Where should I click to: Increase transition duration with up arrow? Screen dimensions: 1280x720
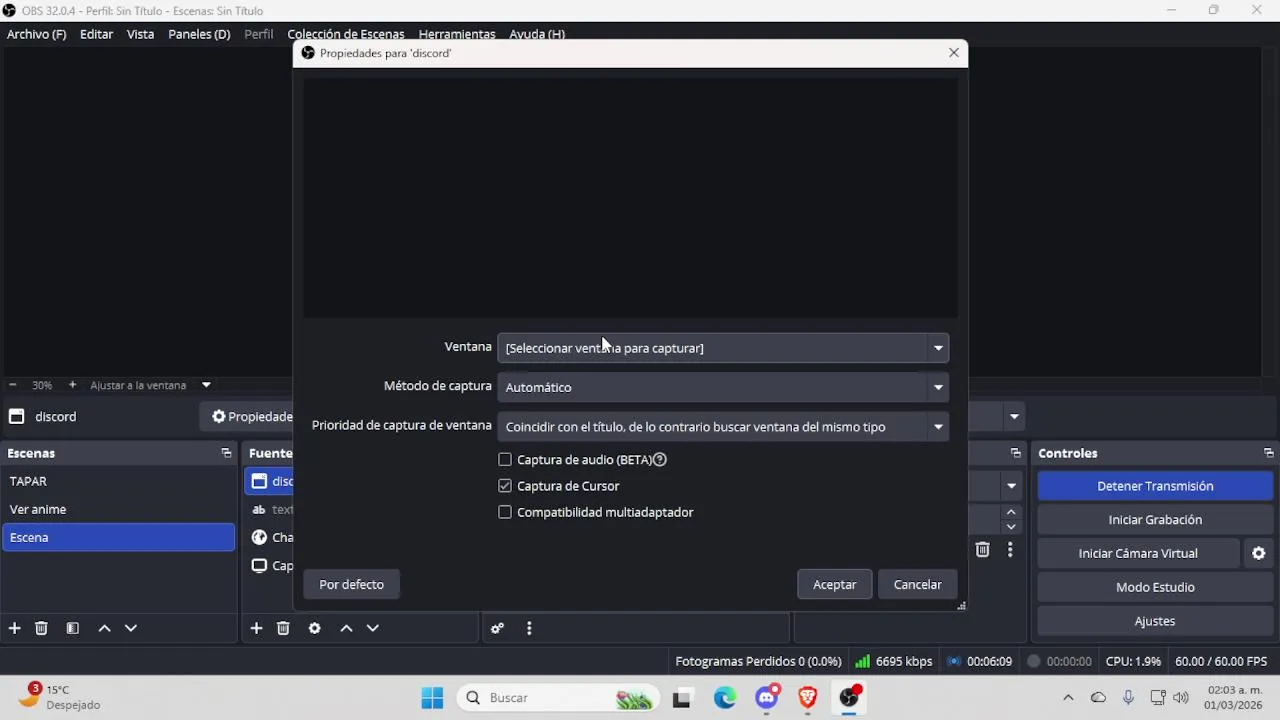1011,512
